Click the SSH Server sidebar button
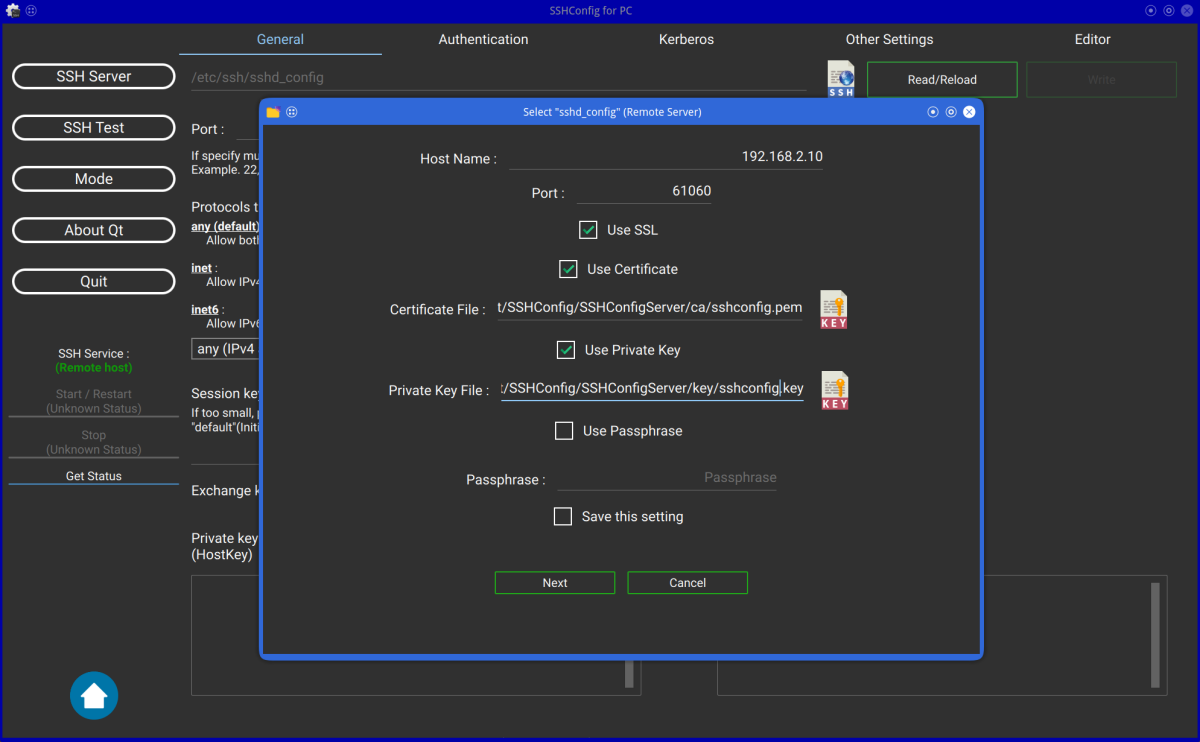Image resolution: width=1200 pixels, height=742 pixels. [94, 76]
